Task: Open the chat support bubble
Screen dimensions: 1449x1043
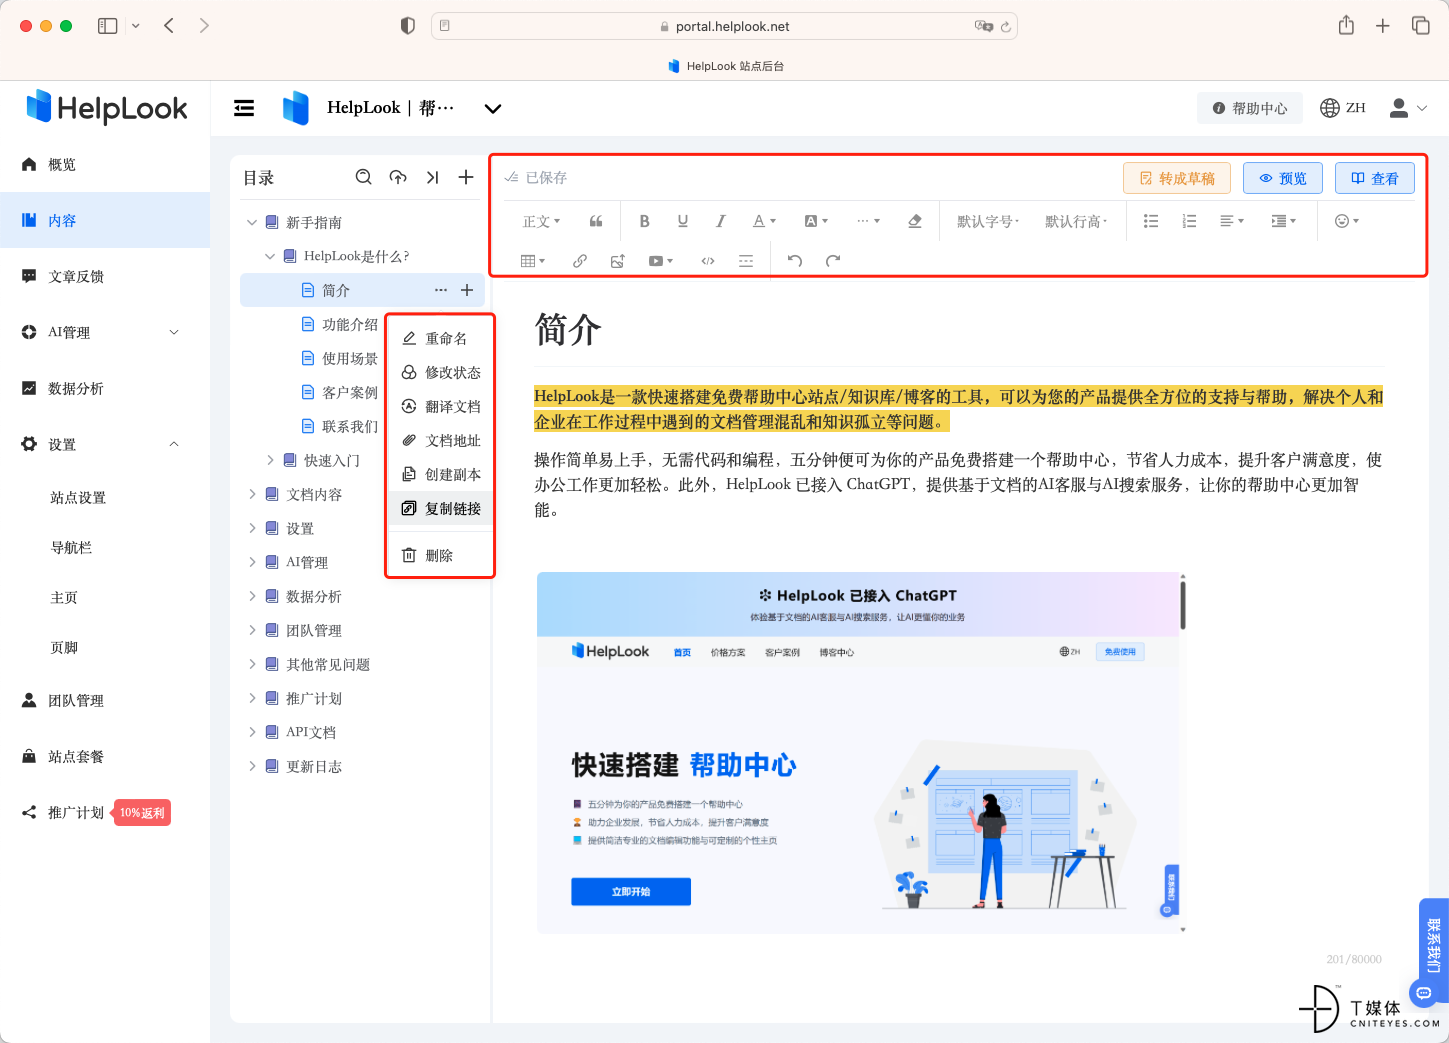Action: (1424, 993)
